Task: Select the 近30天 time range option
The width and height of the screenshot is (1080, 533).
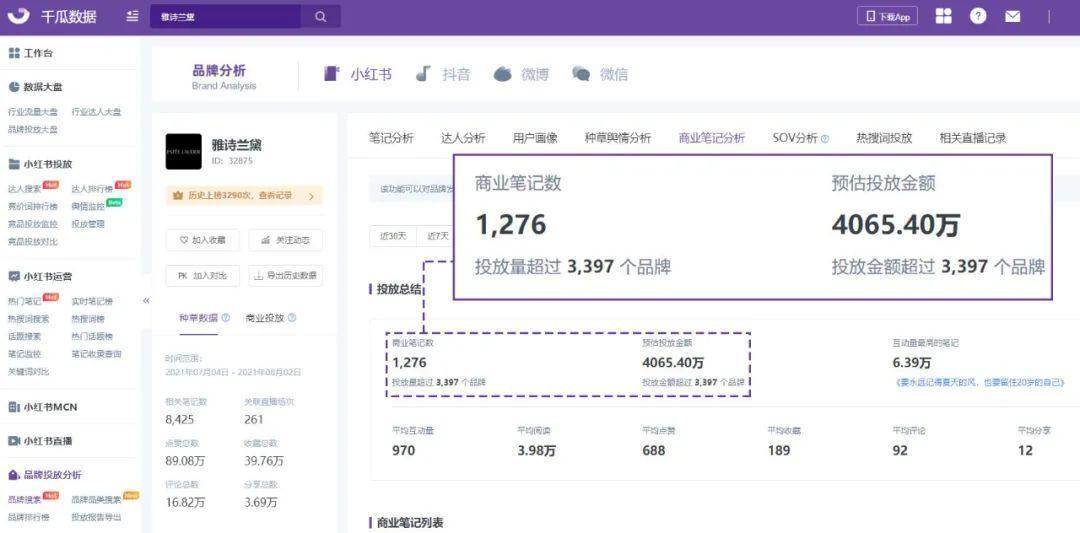Action: tap(393, 236)
